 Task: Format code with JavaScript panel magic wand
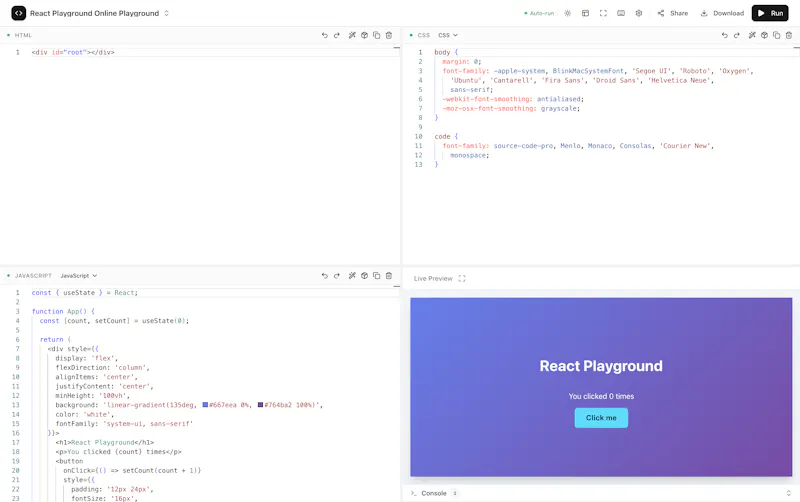pyautogui.click(x=352, y=275)
